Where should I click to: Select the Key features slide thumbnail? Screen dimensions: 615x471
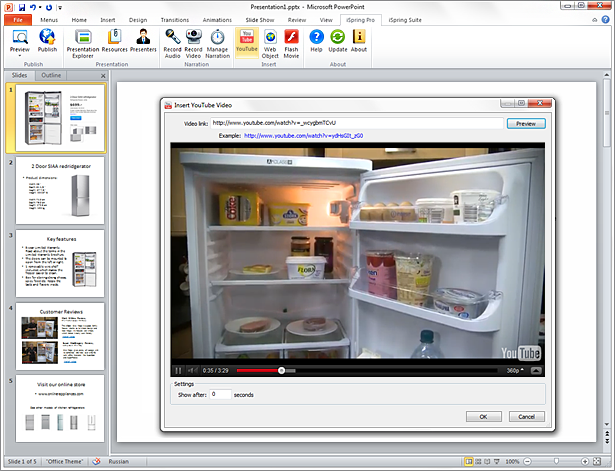point(60,263)
